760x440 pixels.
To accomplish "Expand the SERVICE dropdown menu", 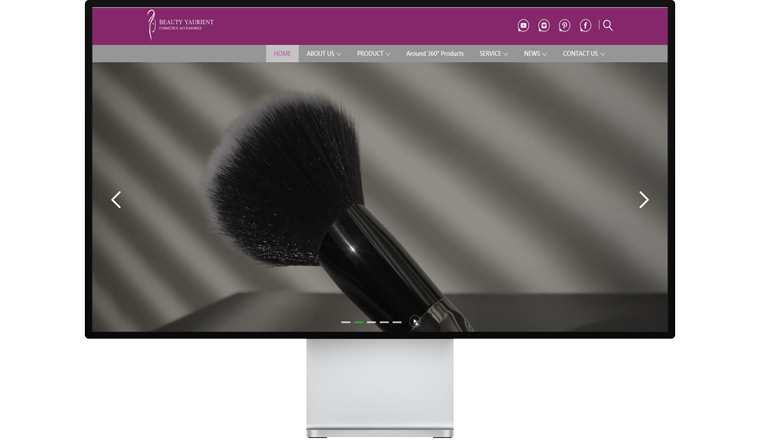I will (x=493, y=54).
